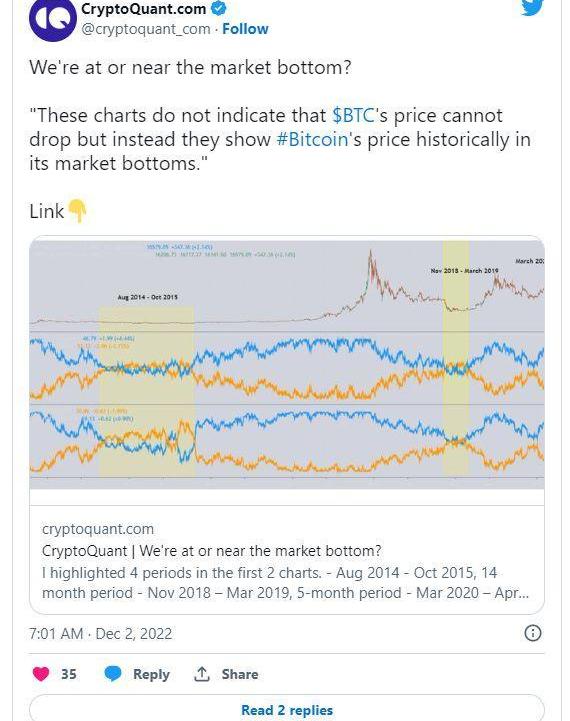The height and width of the screenshot is (721, 570).
Task: Click the 35 likes count
Action: 69,674
